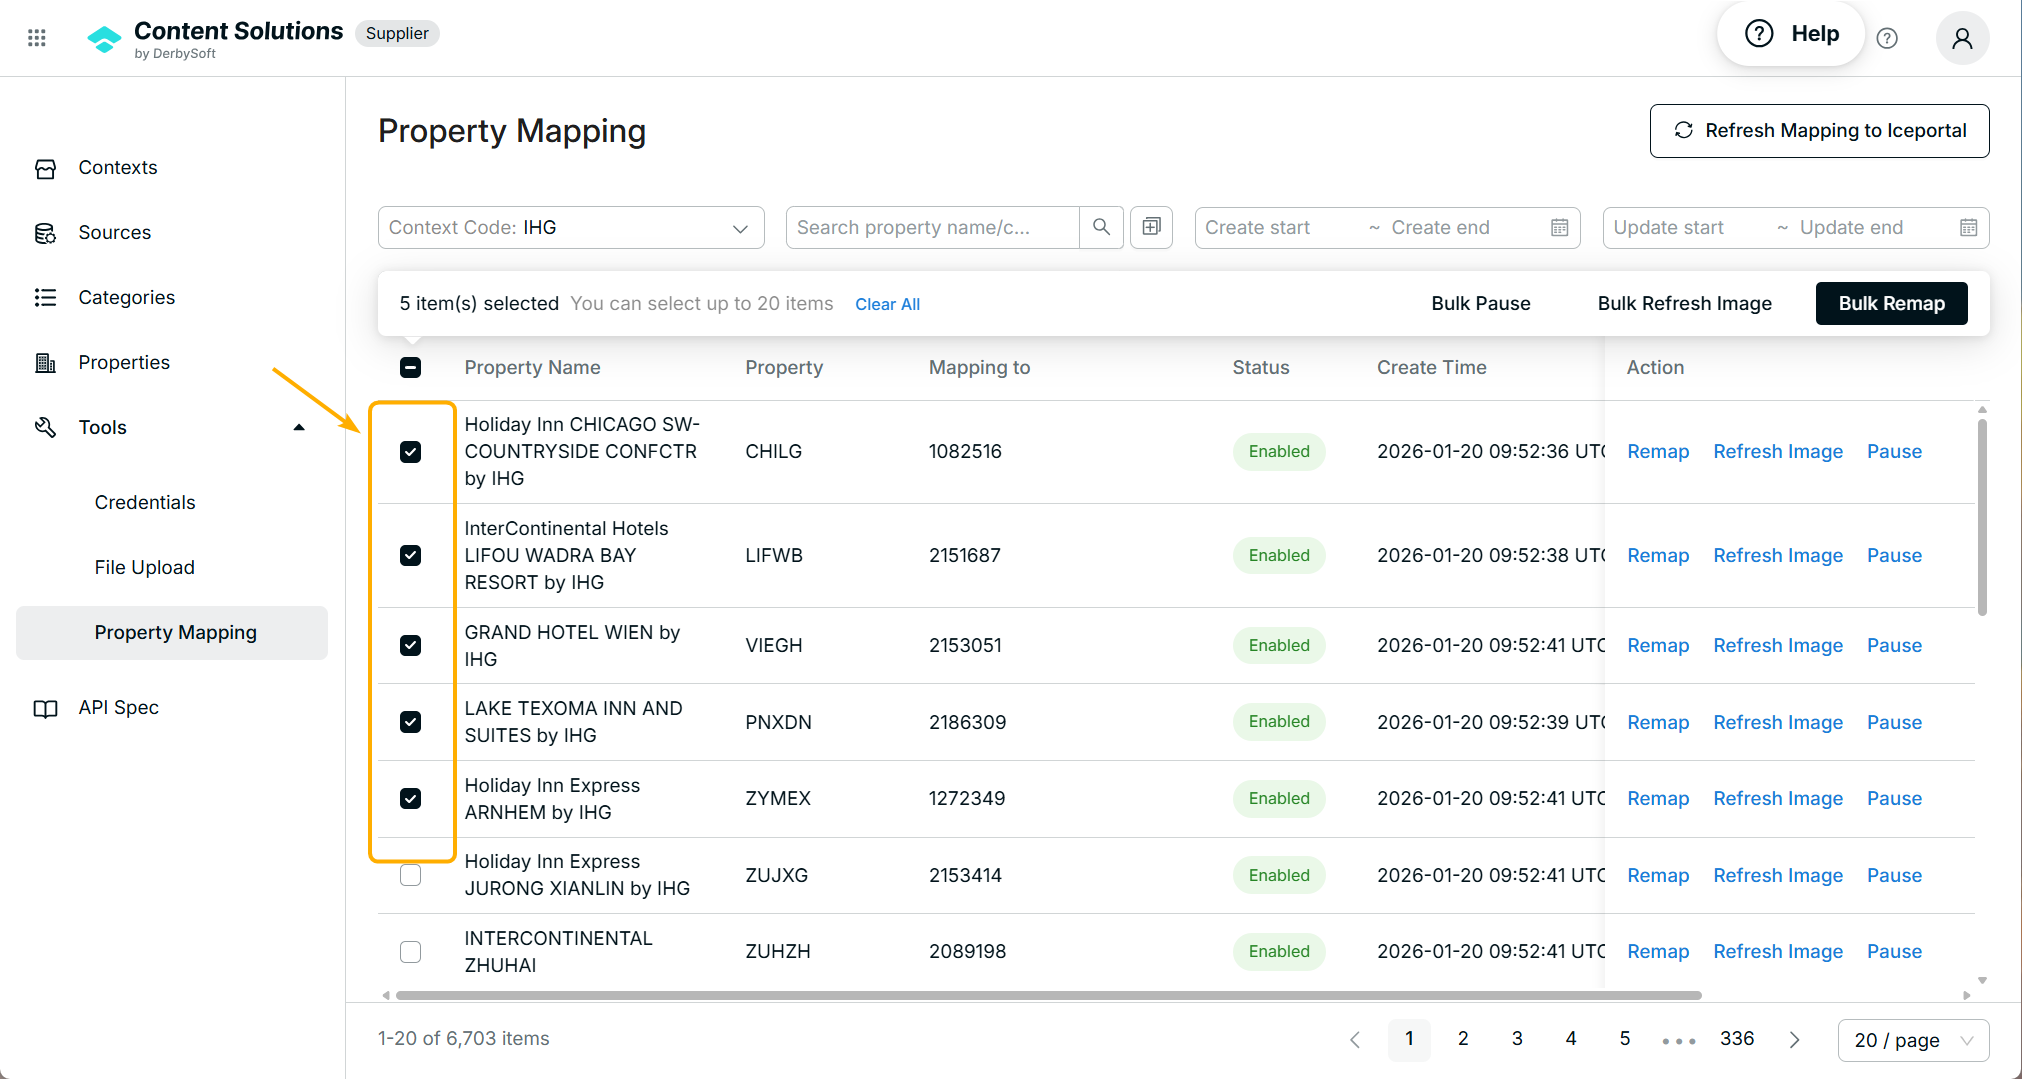Open File Upload under Tools
This screenshot has width=2022, height=1079.
[144, 568]
